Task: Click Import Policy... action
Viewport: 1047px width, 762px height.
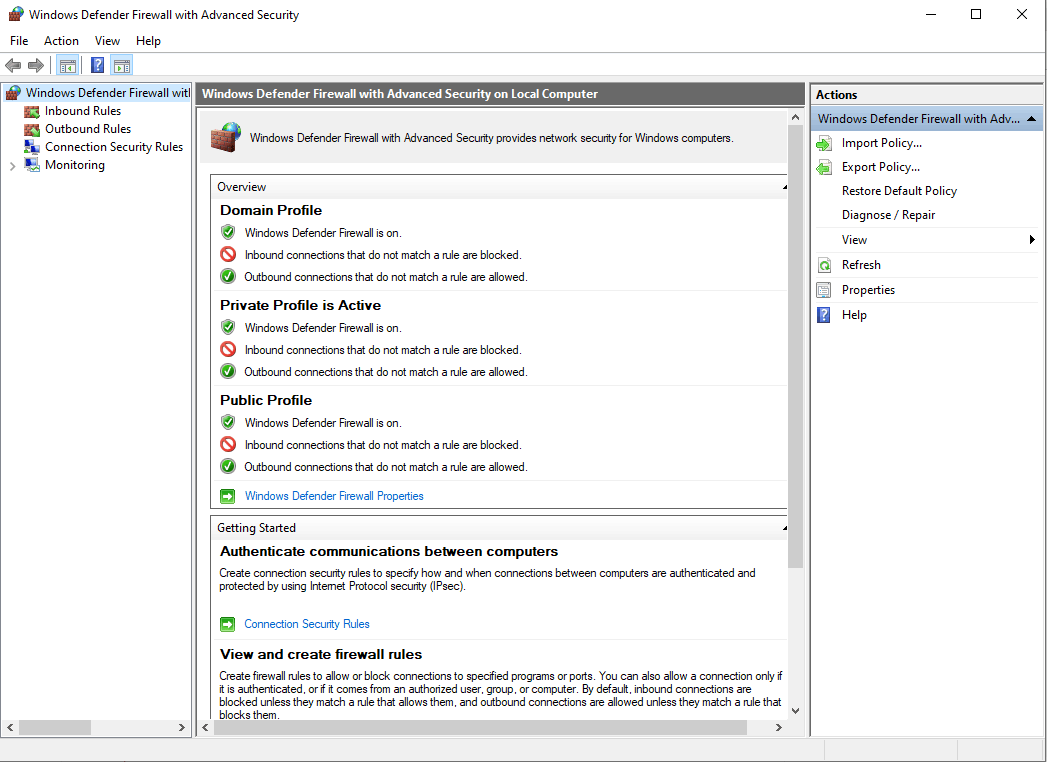Action: [881, 143]
